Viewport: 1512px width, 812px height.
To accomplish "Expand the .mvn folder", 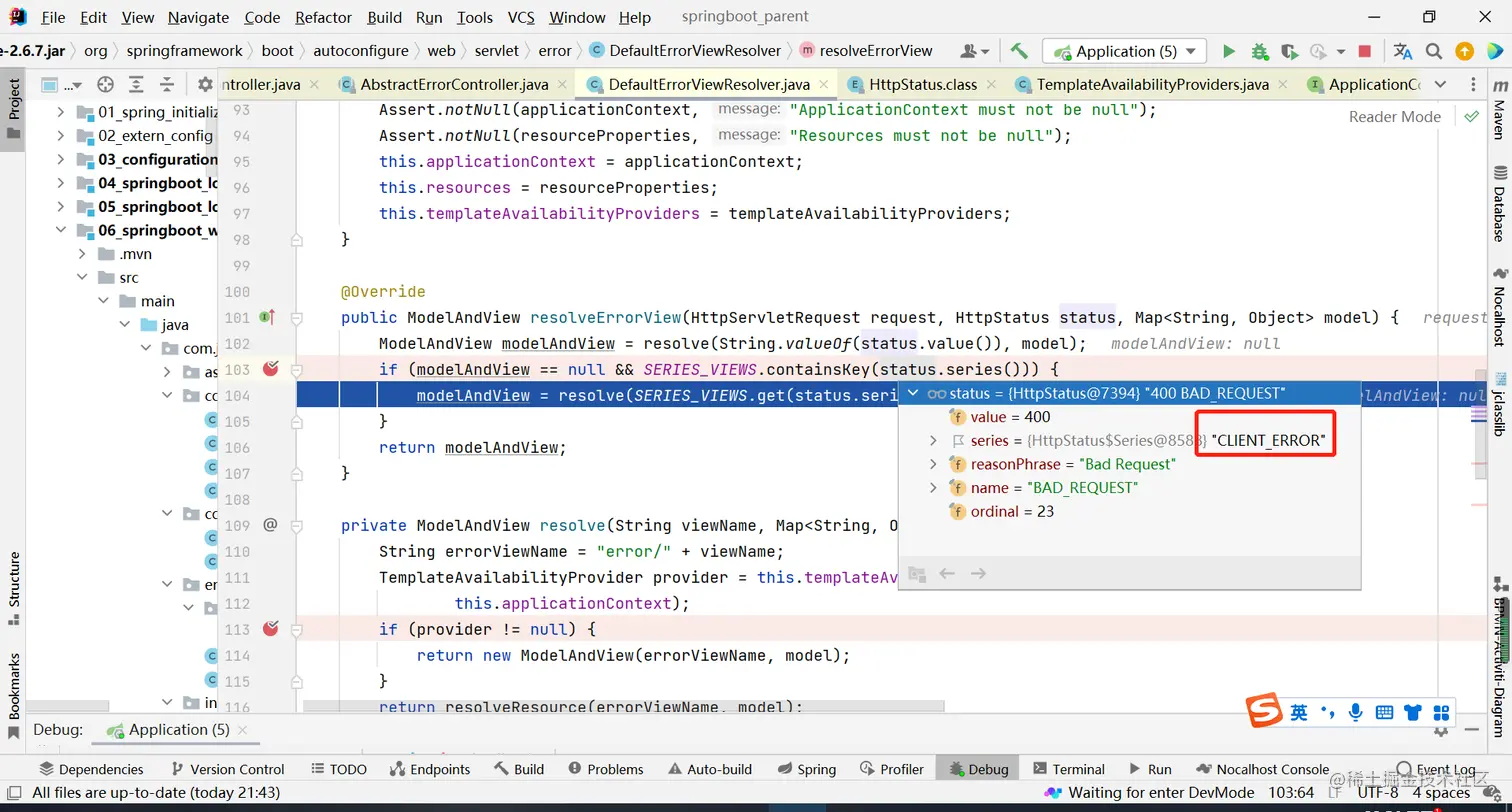I will pyautogui.click(x=83, y=254).
